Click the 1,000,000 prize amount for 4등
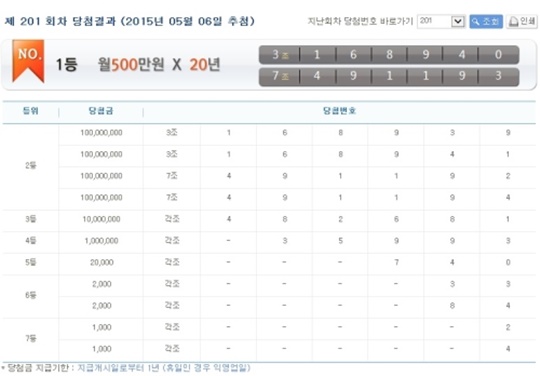This screenshot has height=376, width=540. 101,241
